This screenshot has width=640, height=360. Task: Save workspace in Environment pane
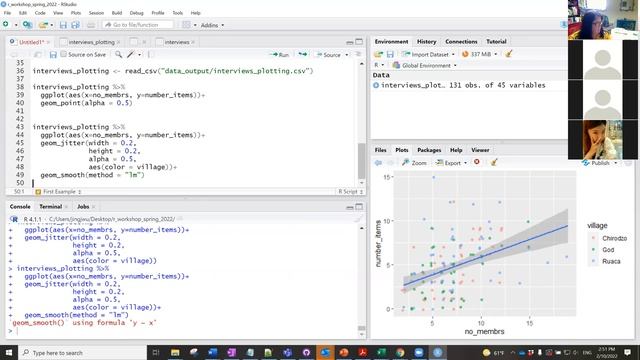click(x=390, y=54)
